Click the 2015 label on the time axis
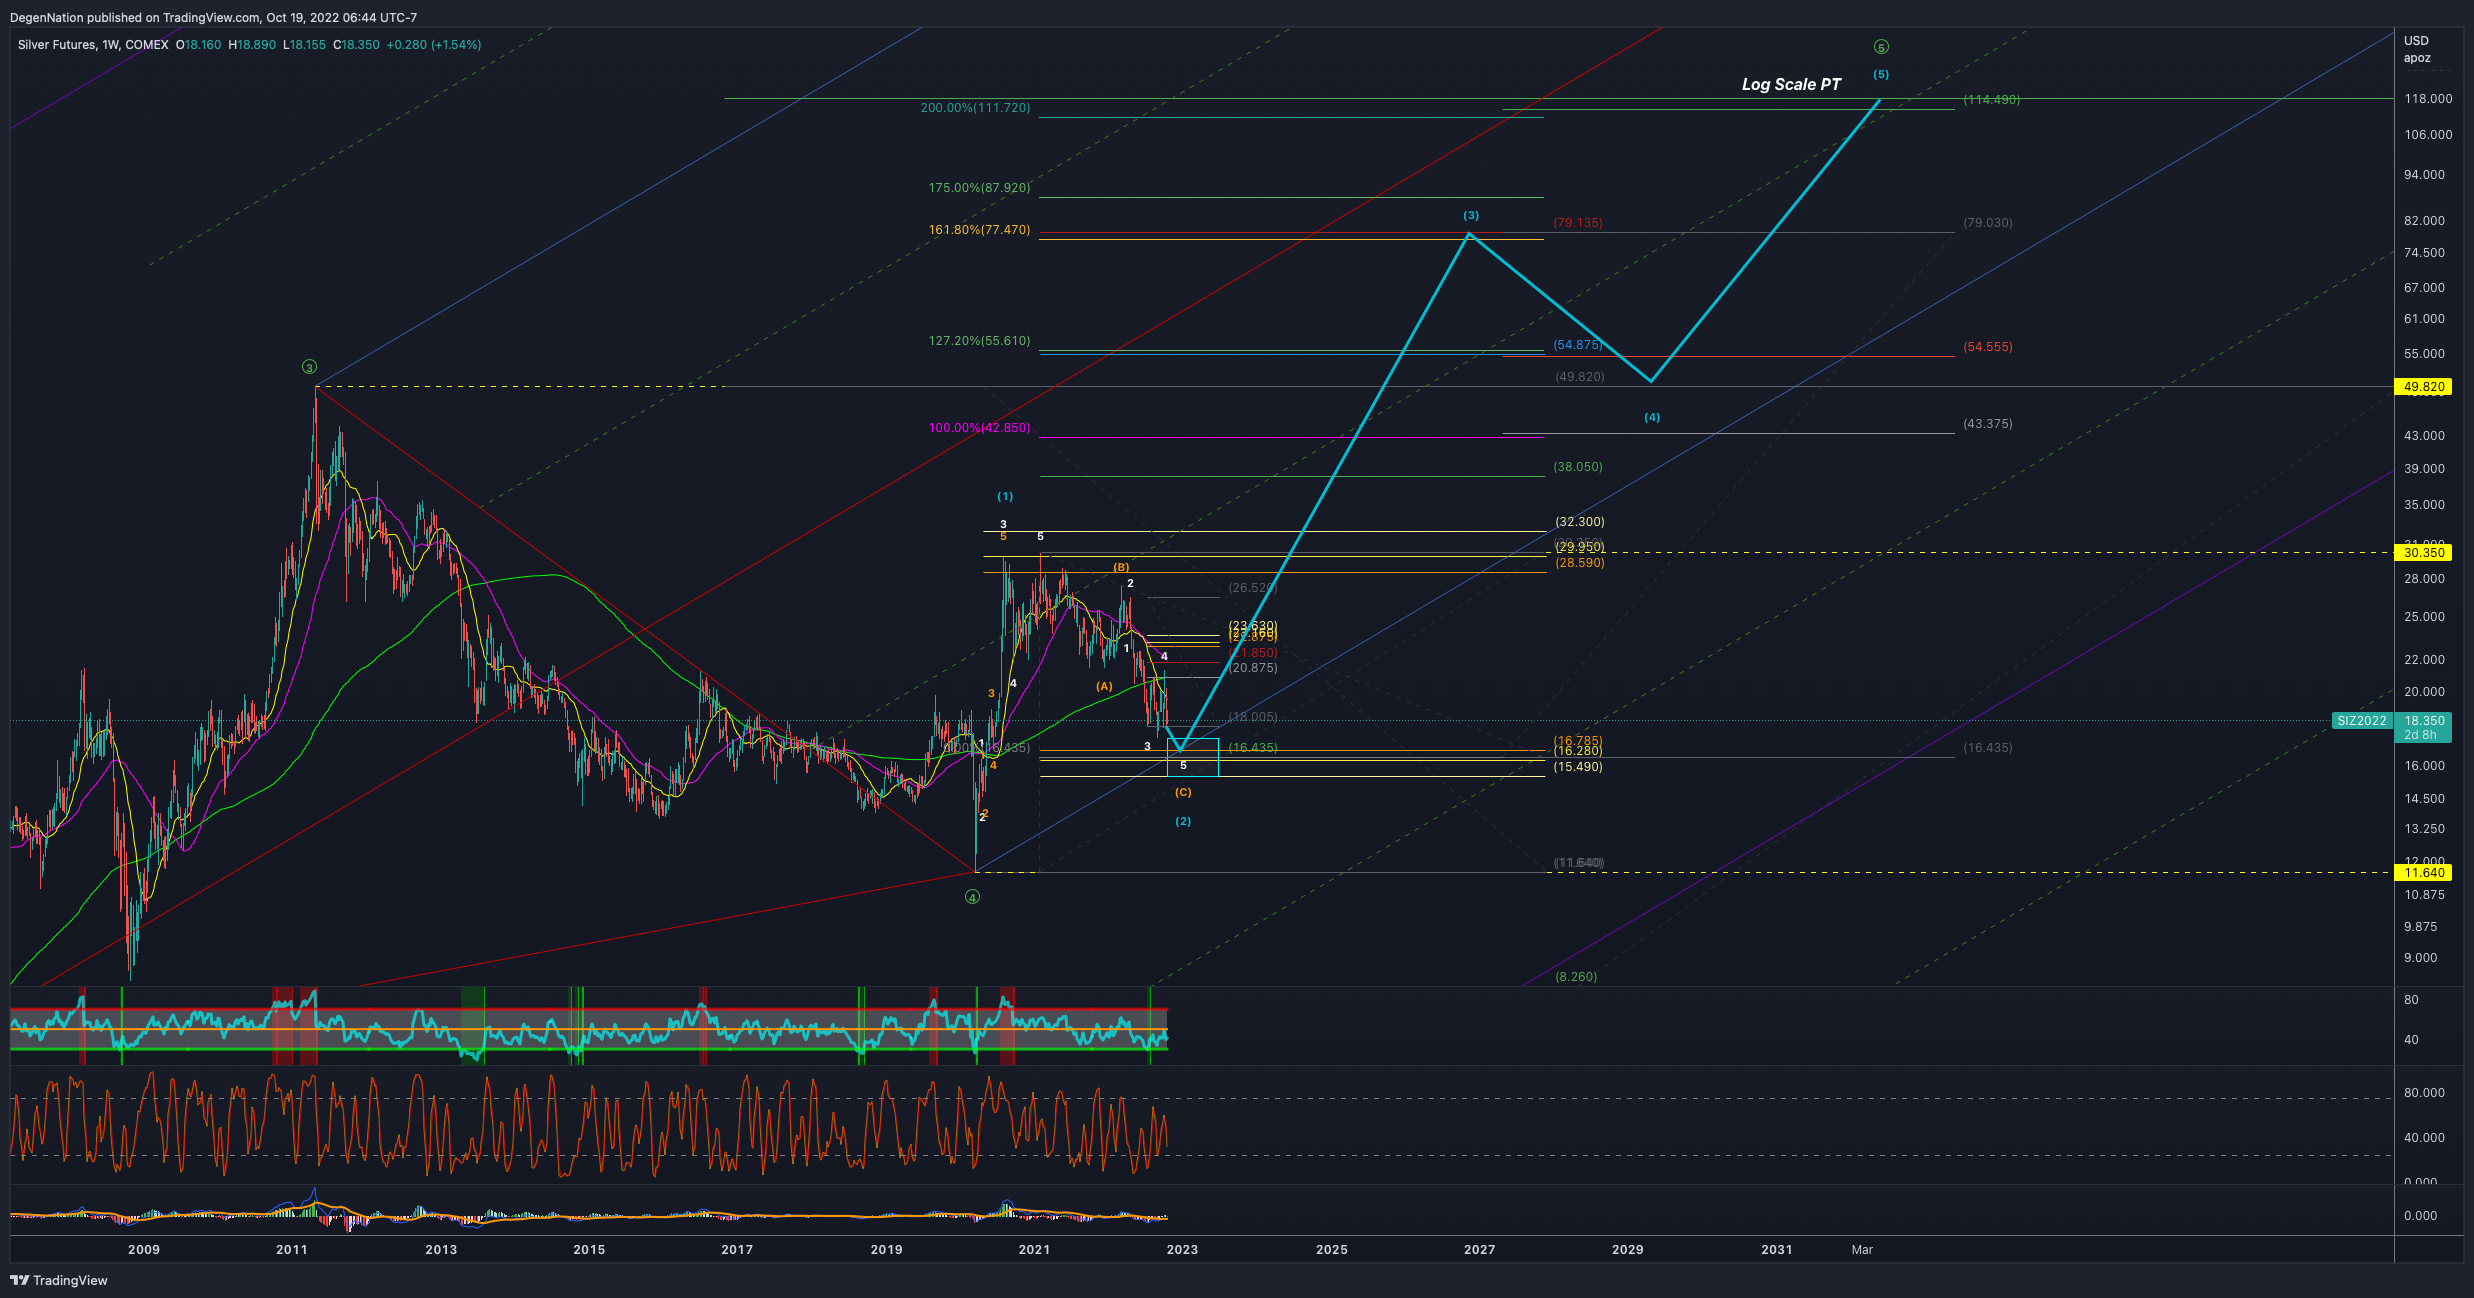The width and height of the screenshot is (2474, 1298). (x=589, y=1249)
